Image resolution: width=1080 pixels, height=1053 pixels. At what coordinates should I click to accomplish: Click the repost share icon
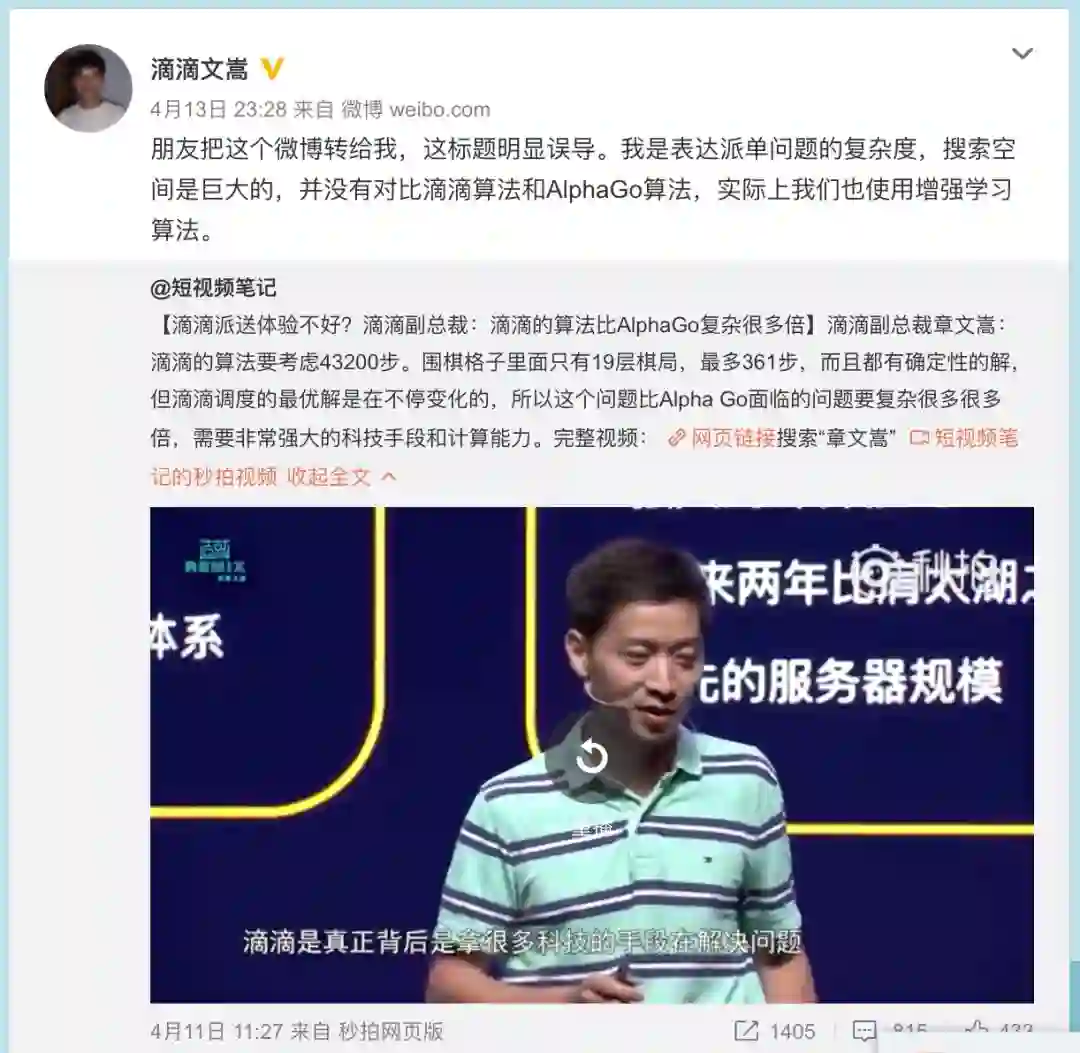746,1031
